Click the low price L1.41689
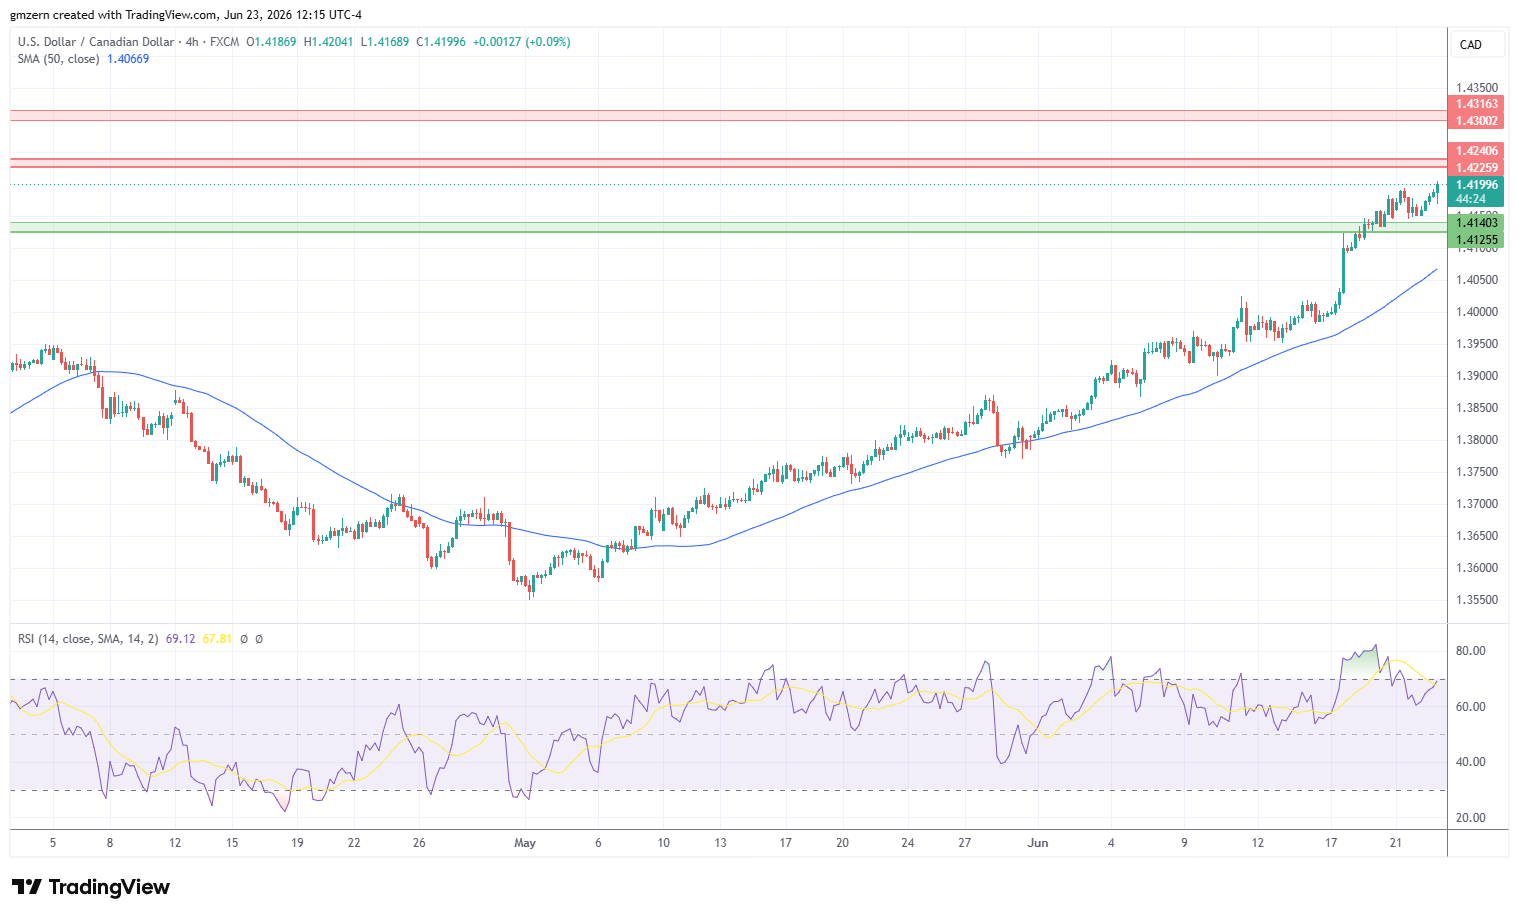Viewport: 1519px width, 917px height. [384, 42]
